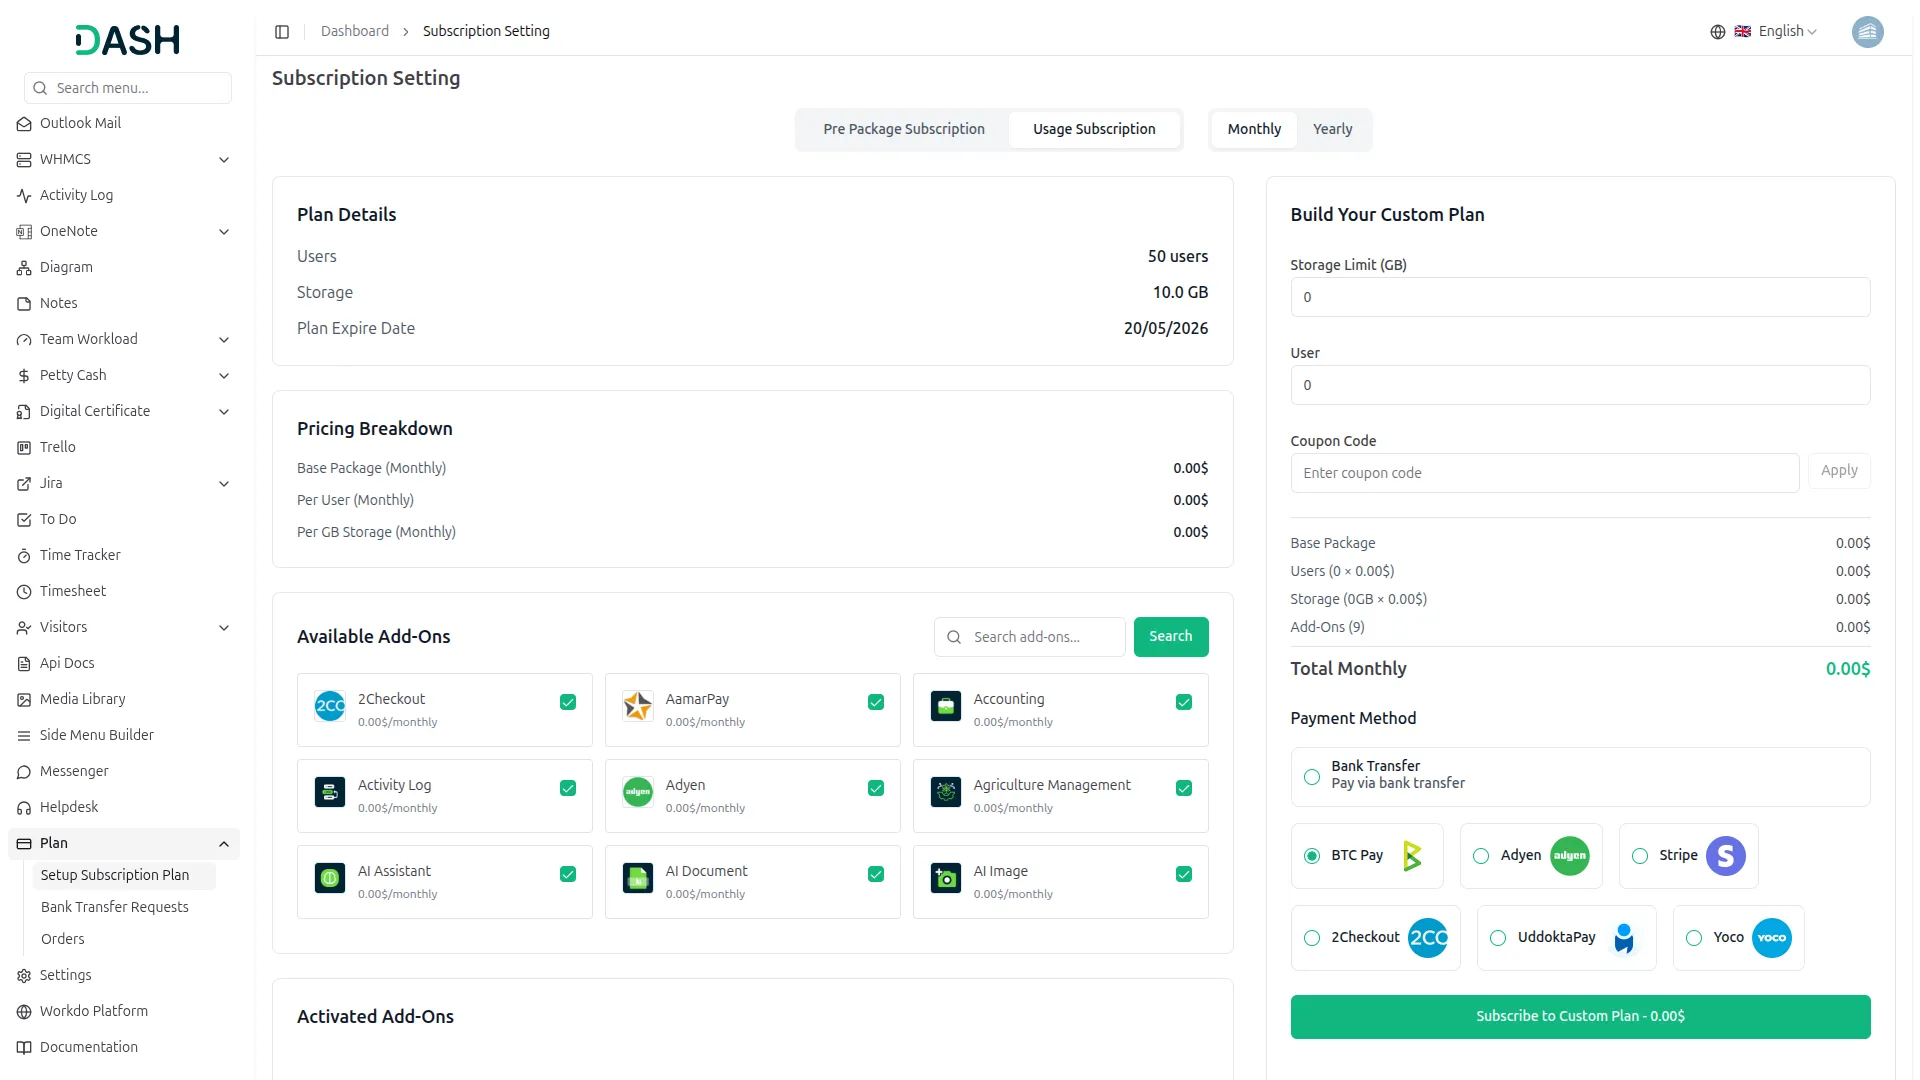
Task: Click the Storage Limit input field
Action: coord(1580,297)
